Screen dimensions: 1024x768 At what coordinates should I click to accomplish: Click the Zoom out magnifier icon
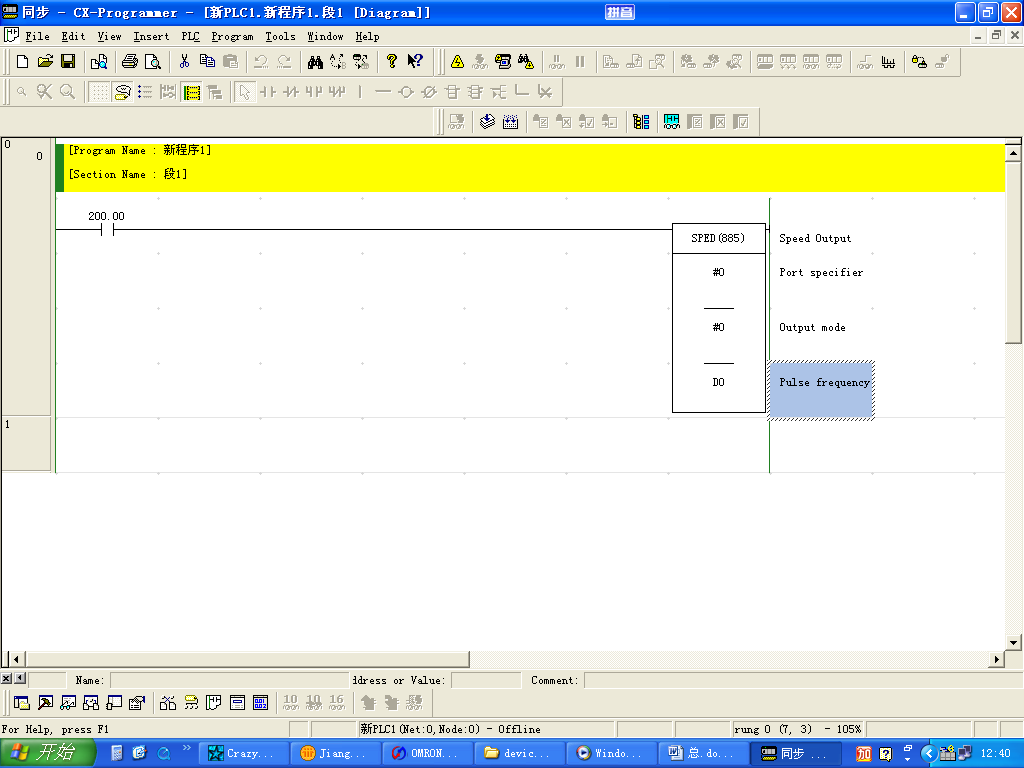pos(22,92)
